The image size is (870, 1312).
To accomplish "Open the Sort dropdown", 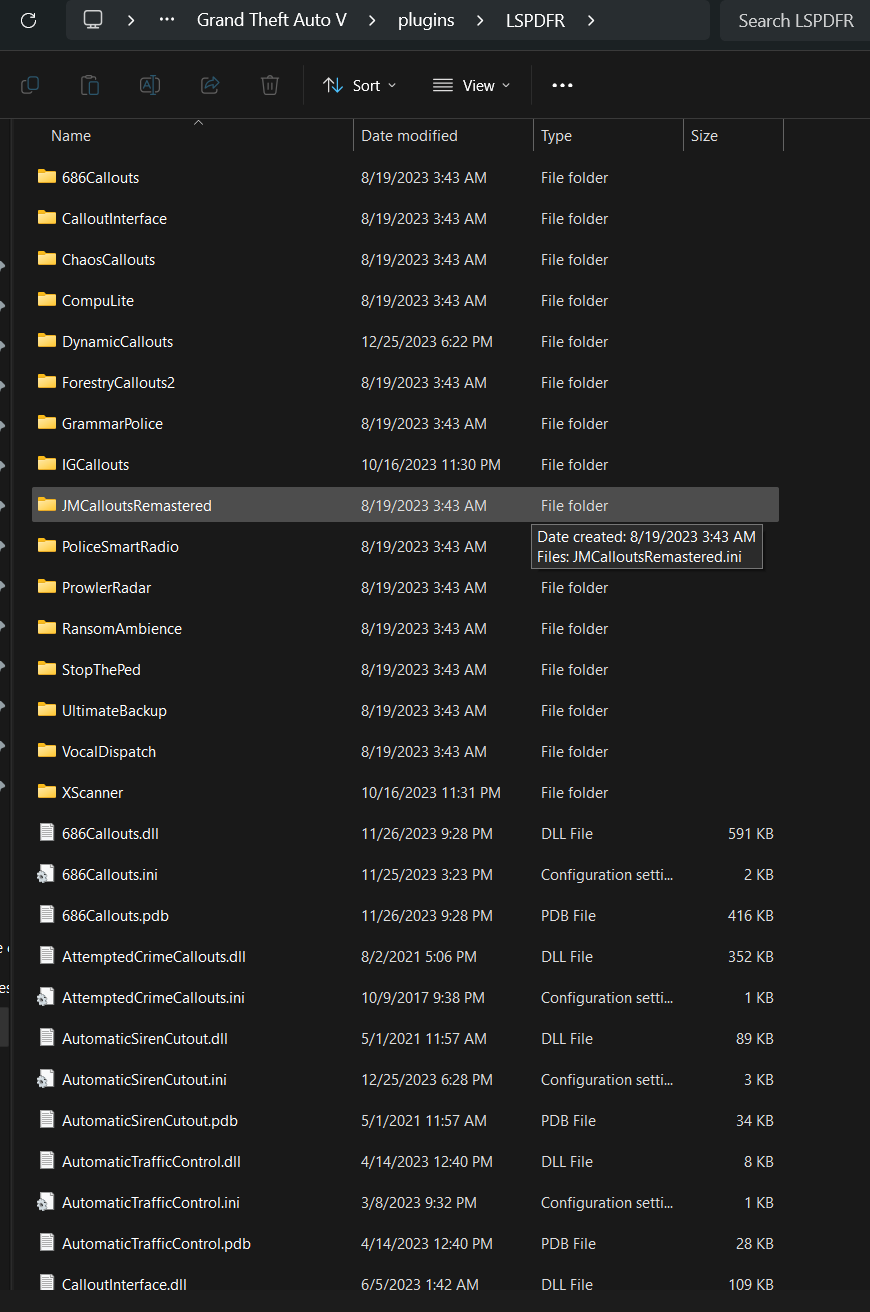I will tap(360, 85).
